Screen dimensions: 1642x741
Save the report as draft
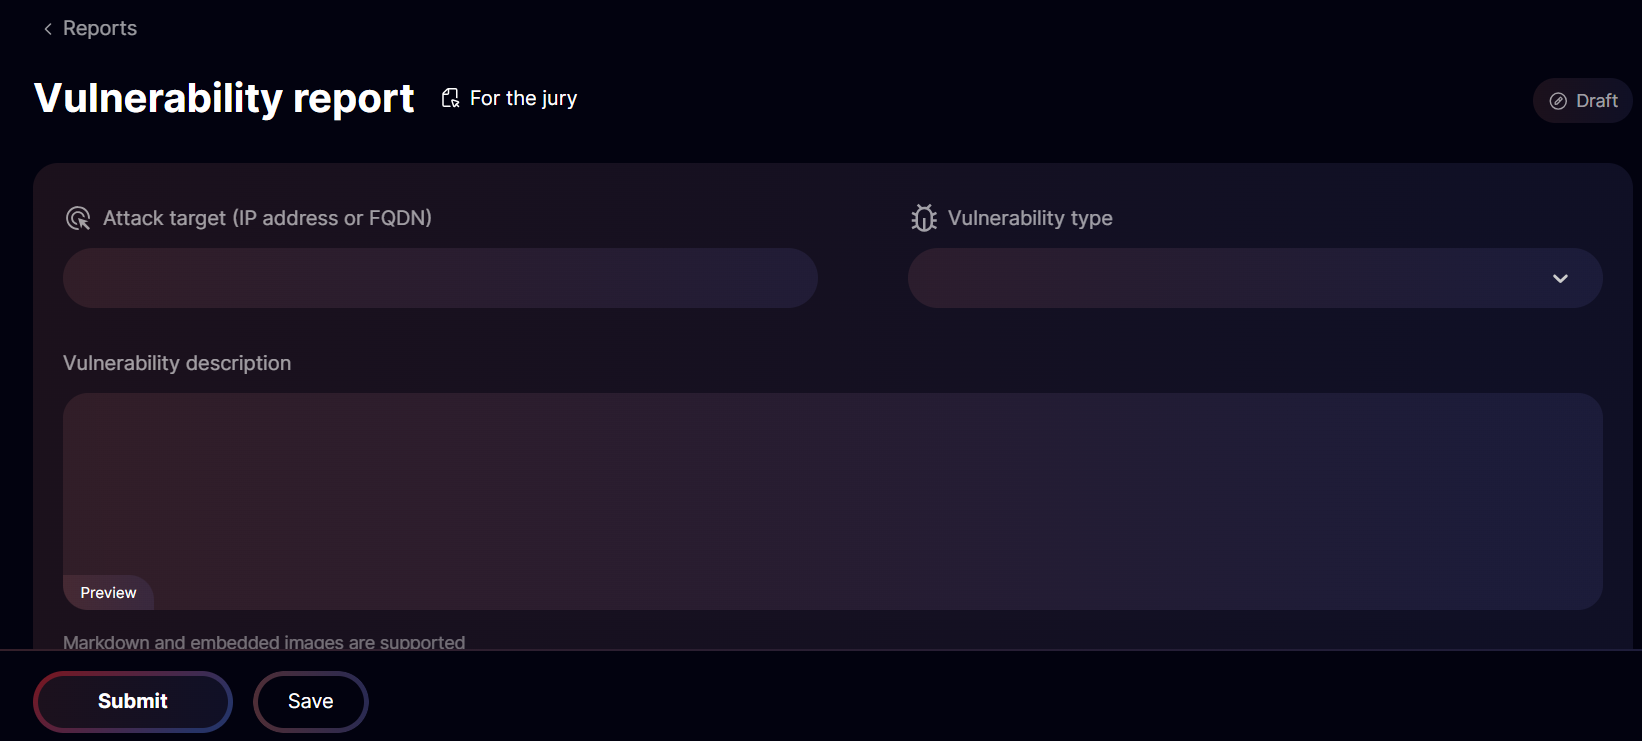[x=311, y=701]
